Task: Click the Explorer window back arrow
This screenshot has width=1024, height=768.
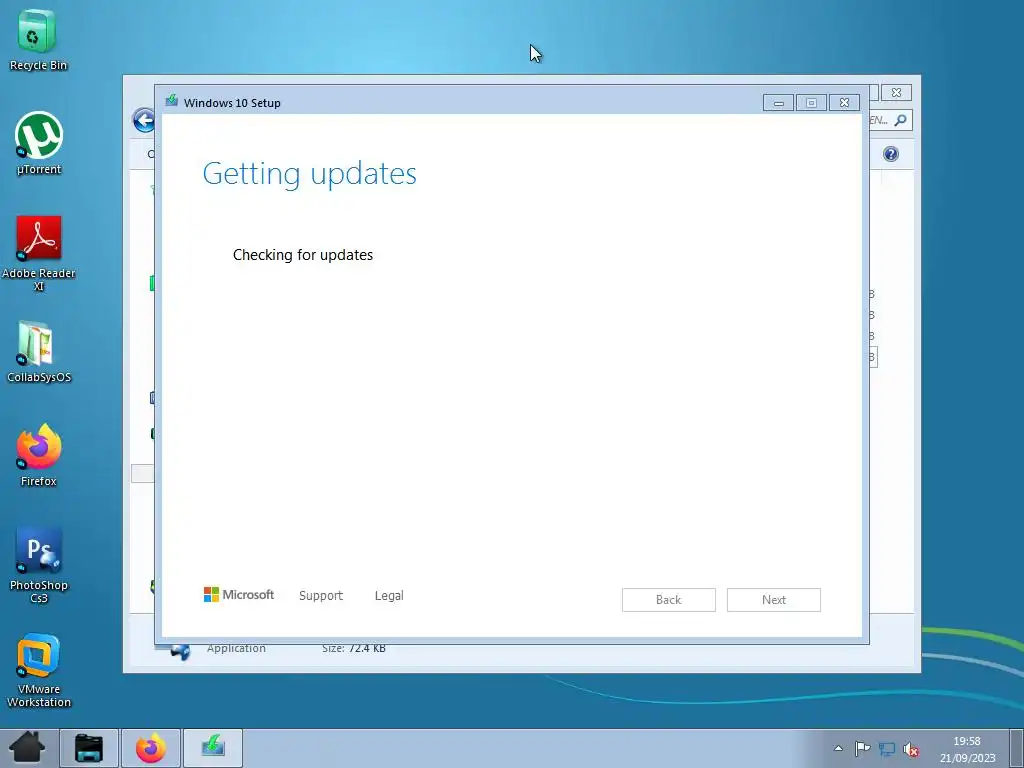Action: [144, 120]
